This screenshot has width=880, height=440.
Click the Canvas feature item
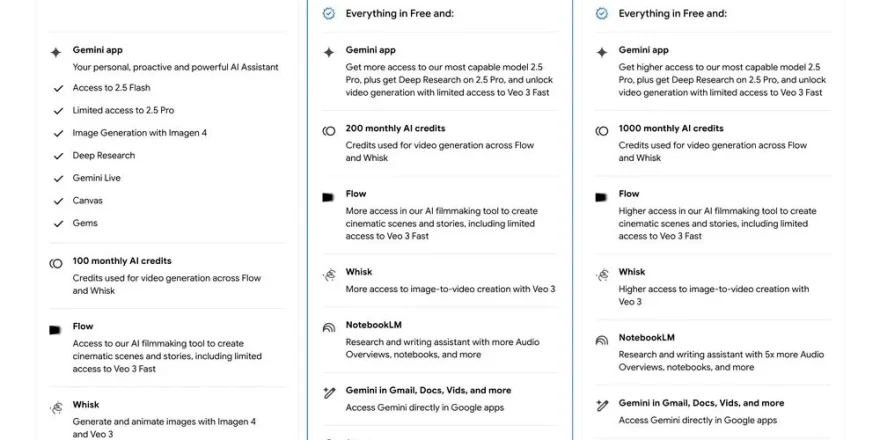[87, 201]
